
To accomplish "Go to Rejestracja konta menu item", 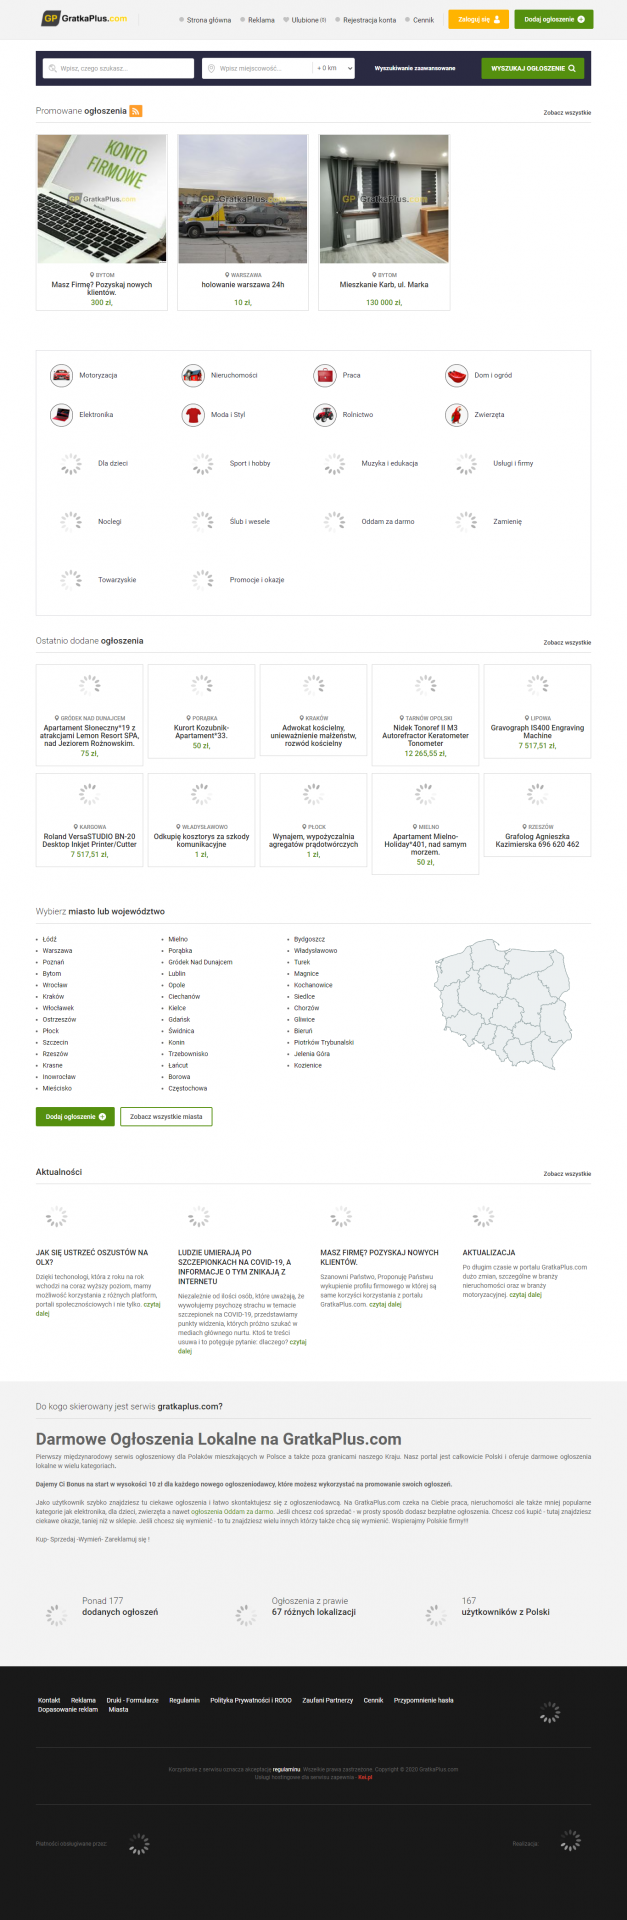I will point(369,20).
